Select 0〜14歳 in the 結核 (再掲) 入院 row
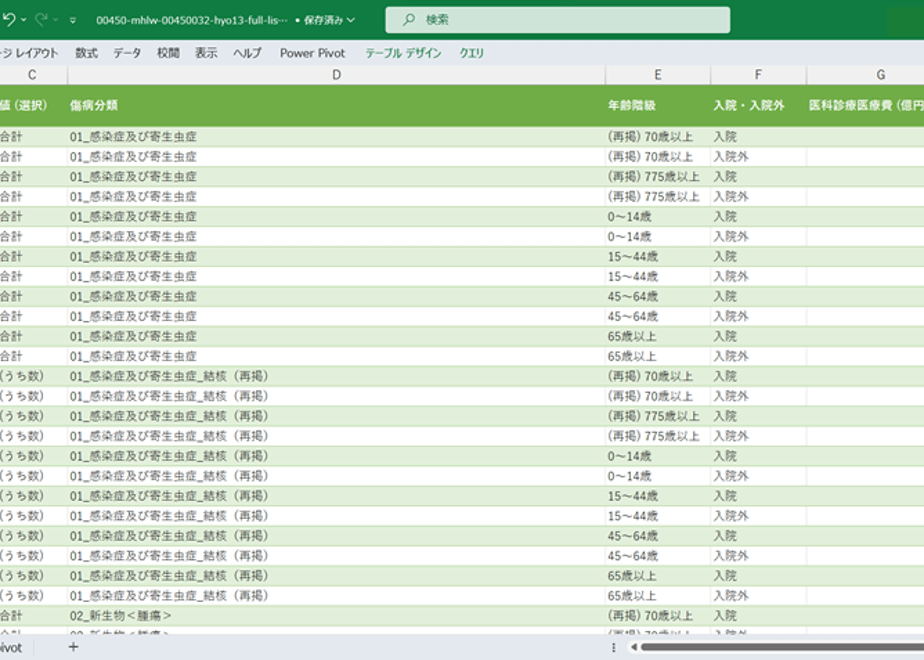924x660 pixels. pos(658,456)
